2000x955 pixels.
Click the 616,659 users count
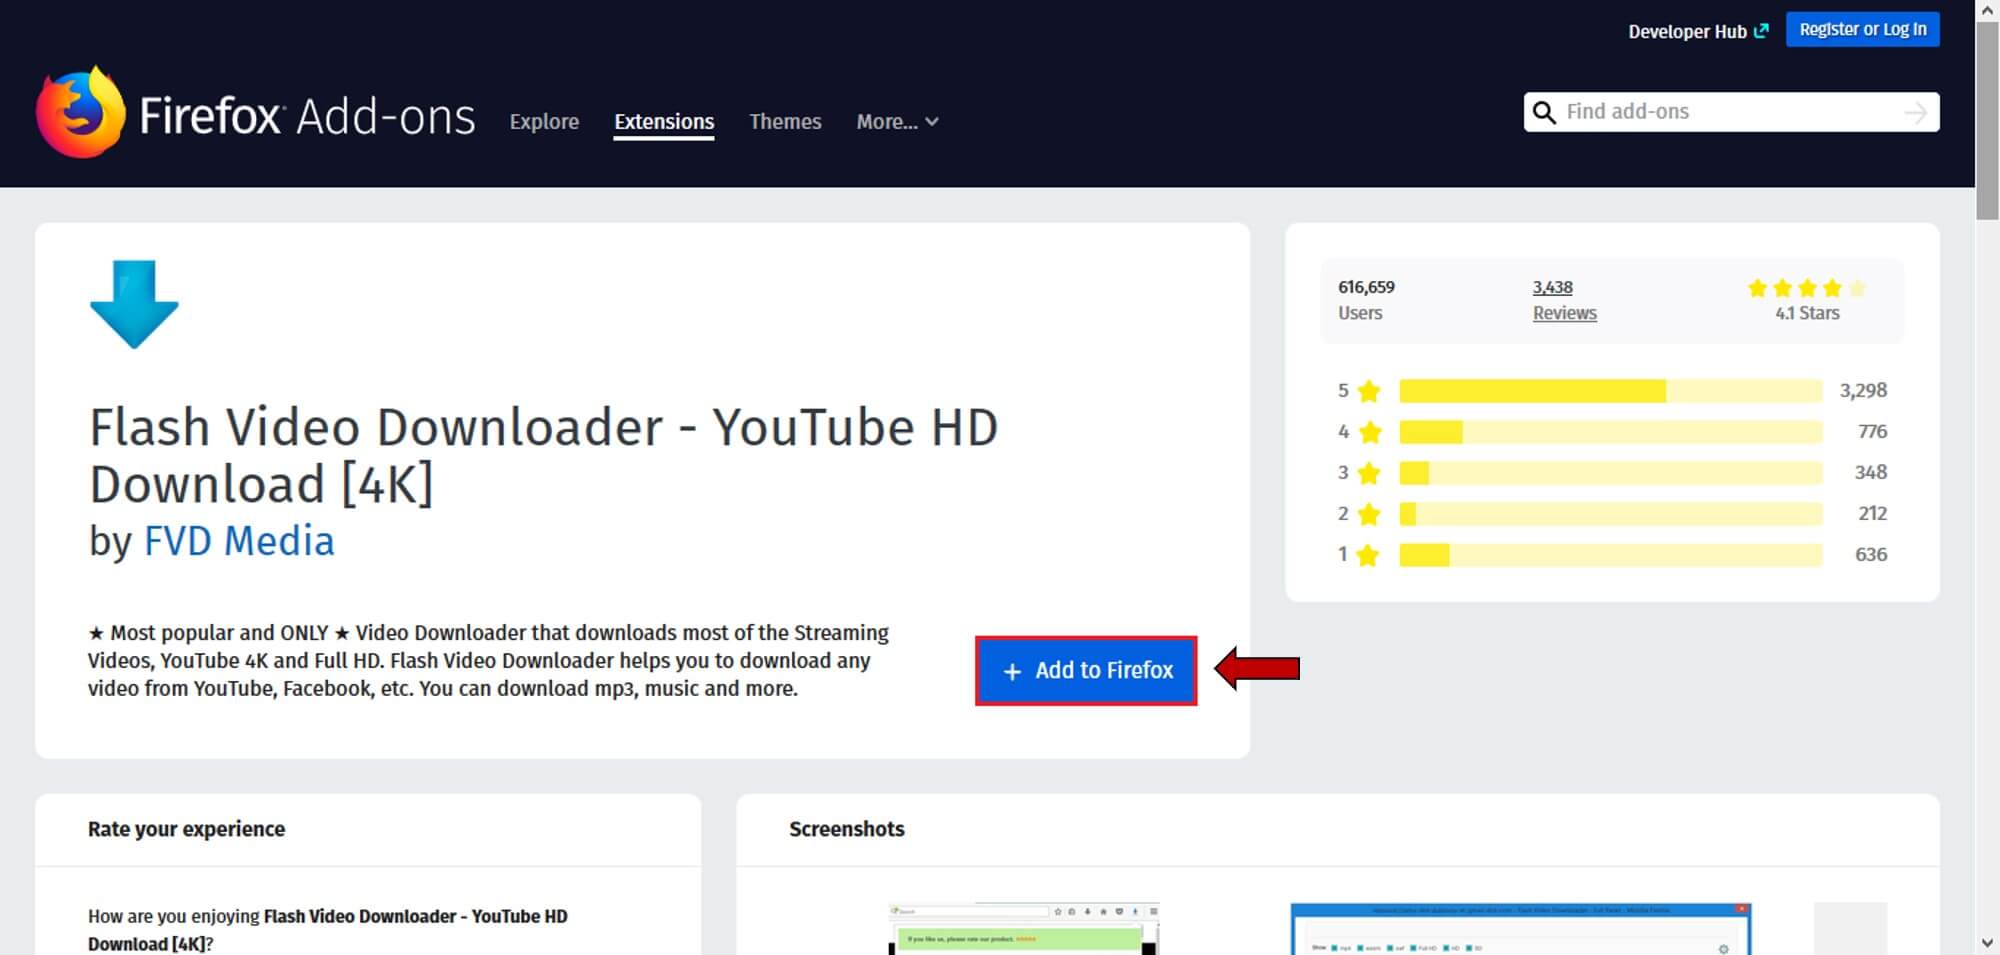click(1366, 287)
